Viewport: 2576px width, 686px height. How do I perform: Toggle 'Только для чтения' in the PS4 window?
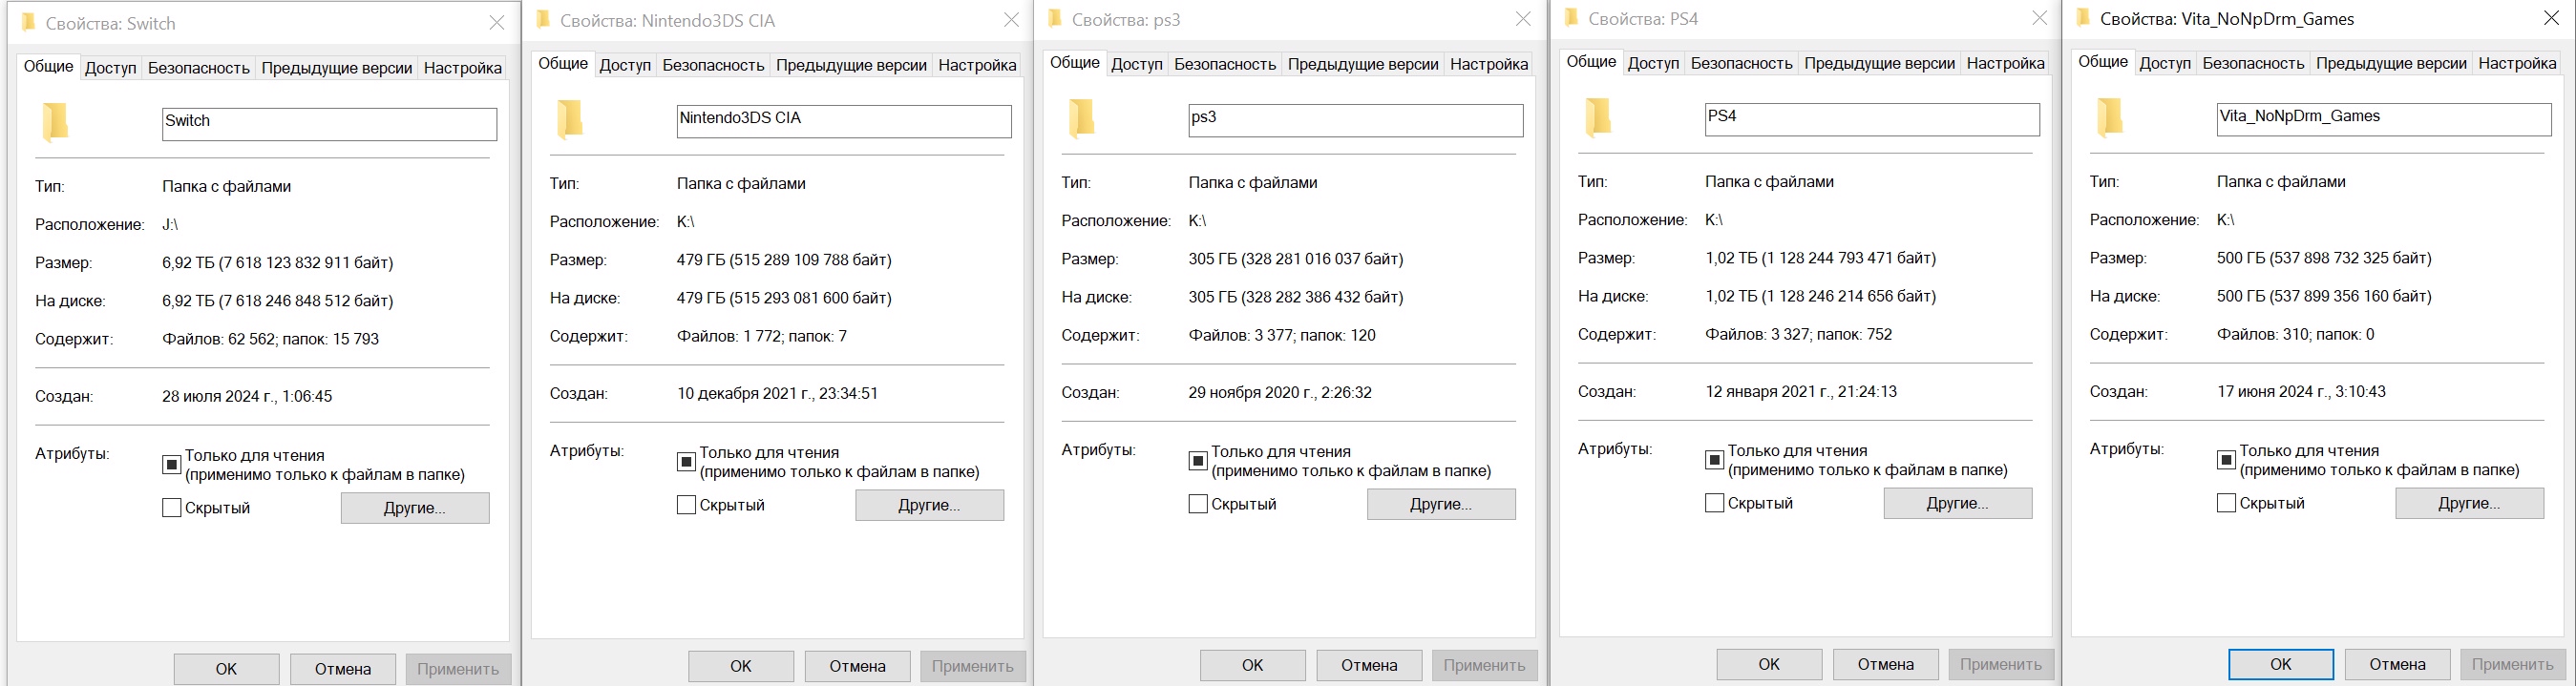1714,459
